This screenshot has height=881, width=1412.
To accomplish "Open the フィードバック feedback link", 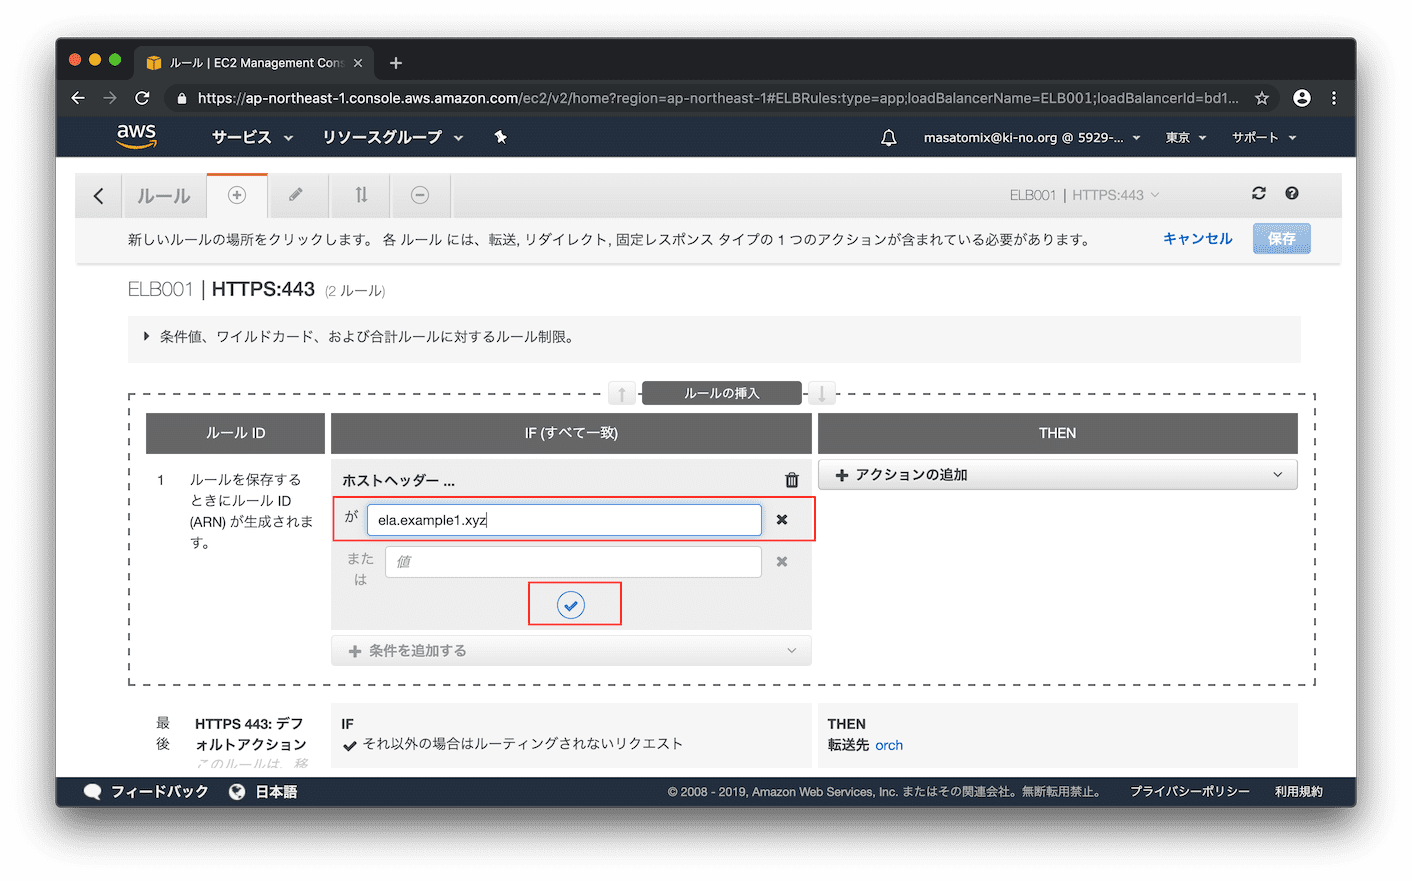I will click(147, 792).
